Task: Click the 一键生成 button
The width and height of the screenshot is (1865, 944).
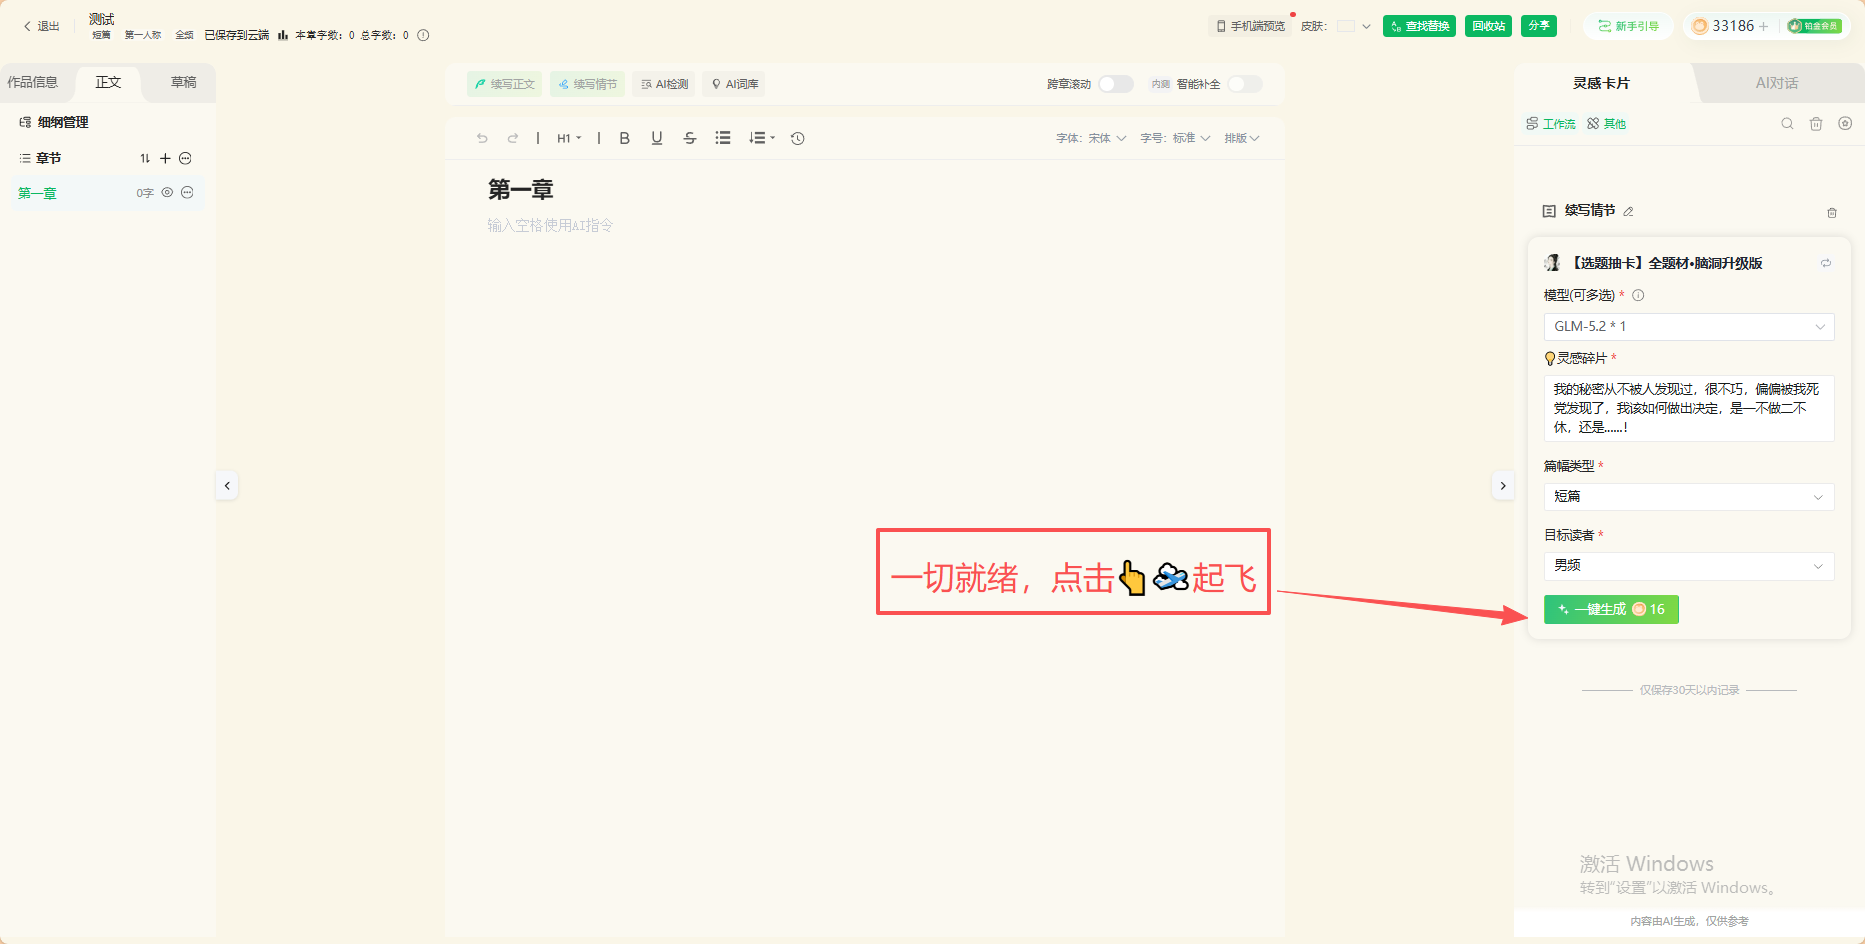Action: pos(1611,609)
